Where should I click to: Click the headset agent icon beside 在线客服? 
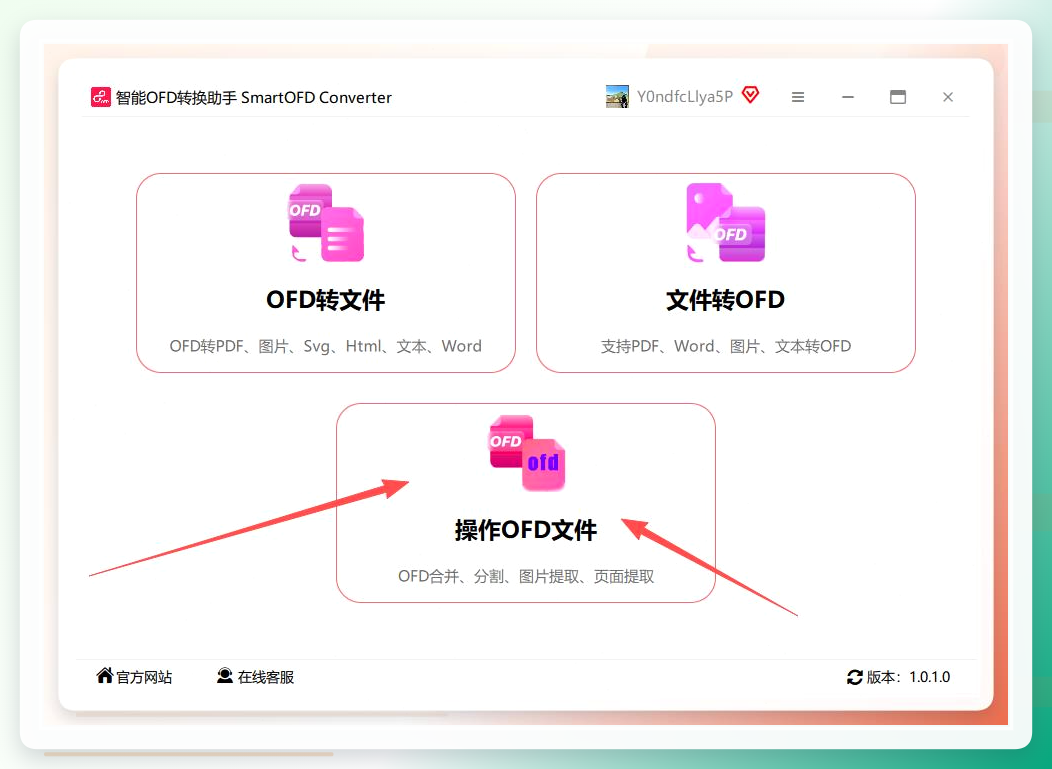click(x=225, y=676)
